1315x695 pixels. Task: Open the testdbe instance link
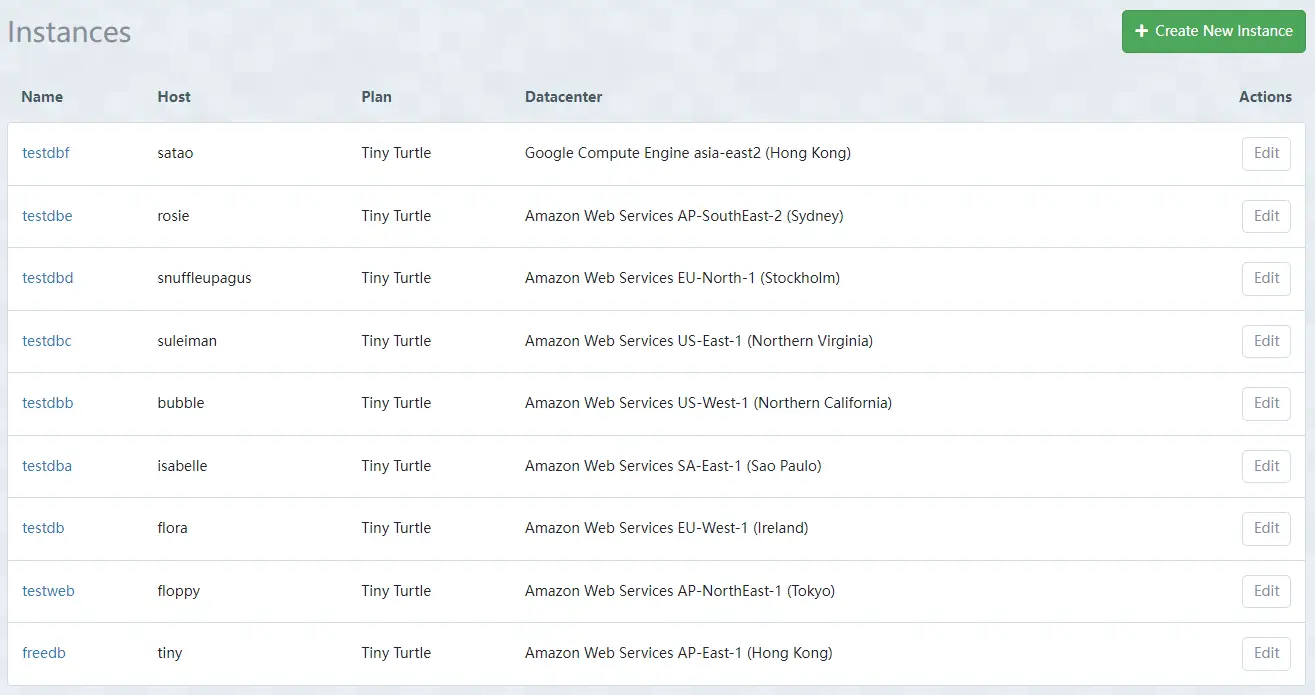47,216
